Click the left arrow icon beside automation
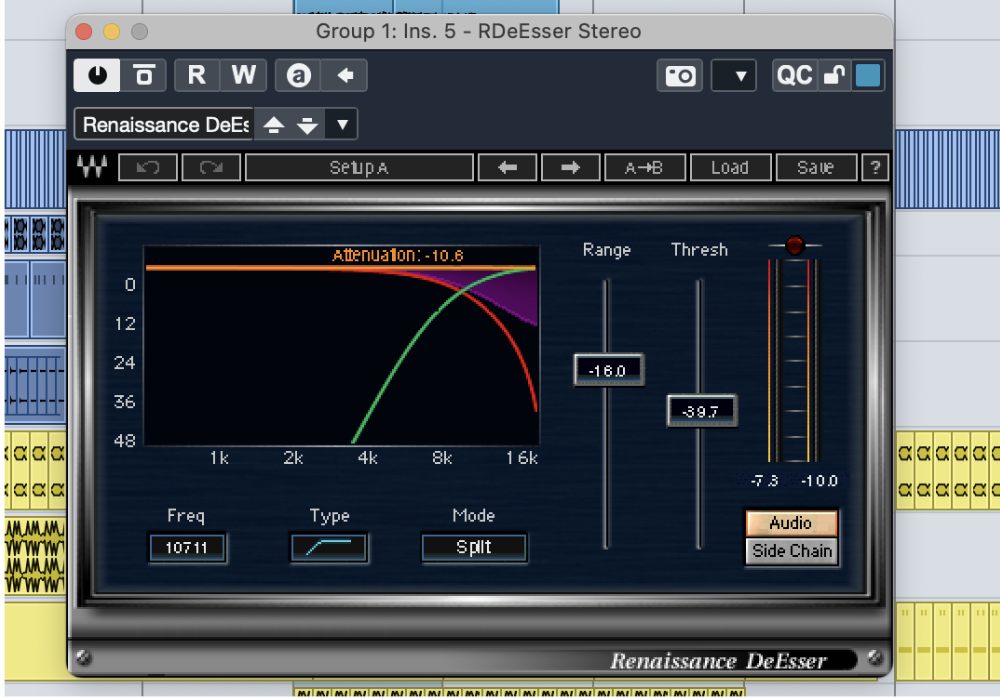This screenshot has height=698, width=1000. pyautogui.click(x=346, y=75)
